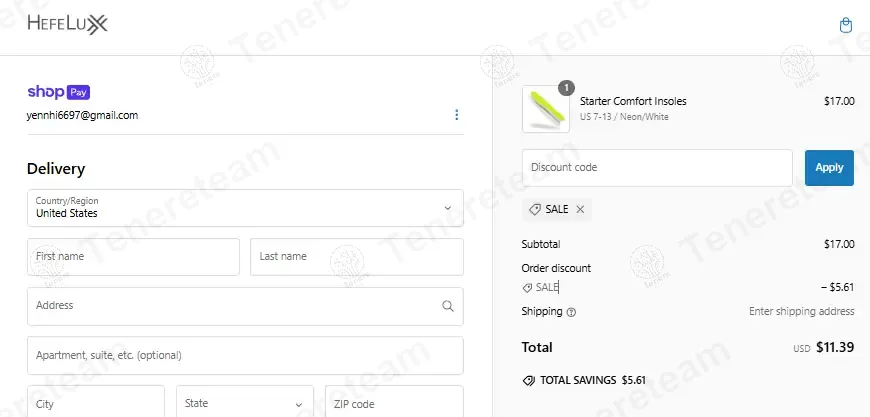Click the Delivery heading
This screenshot has height=417, width=870.
(56, 169)
